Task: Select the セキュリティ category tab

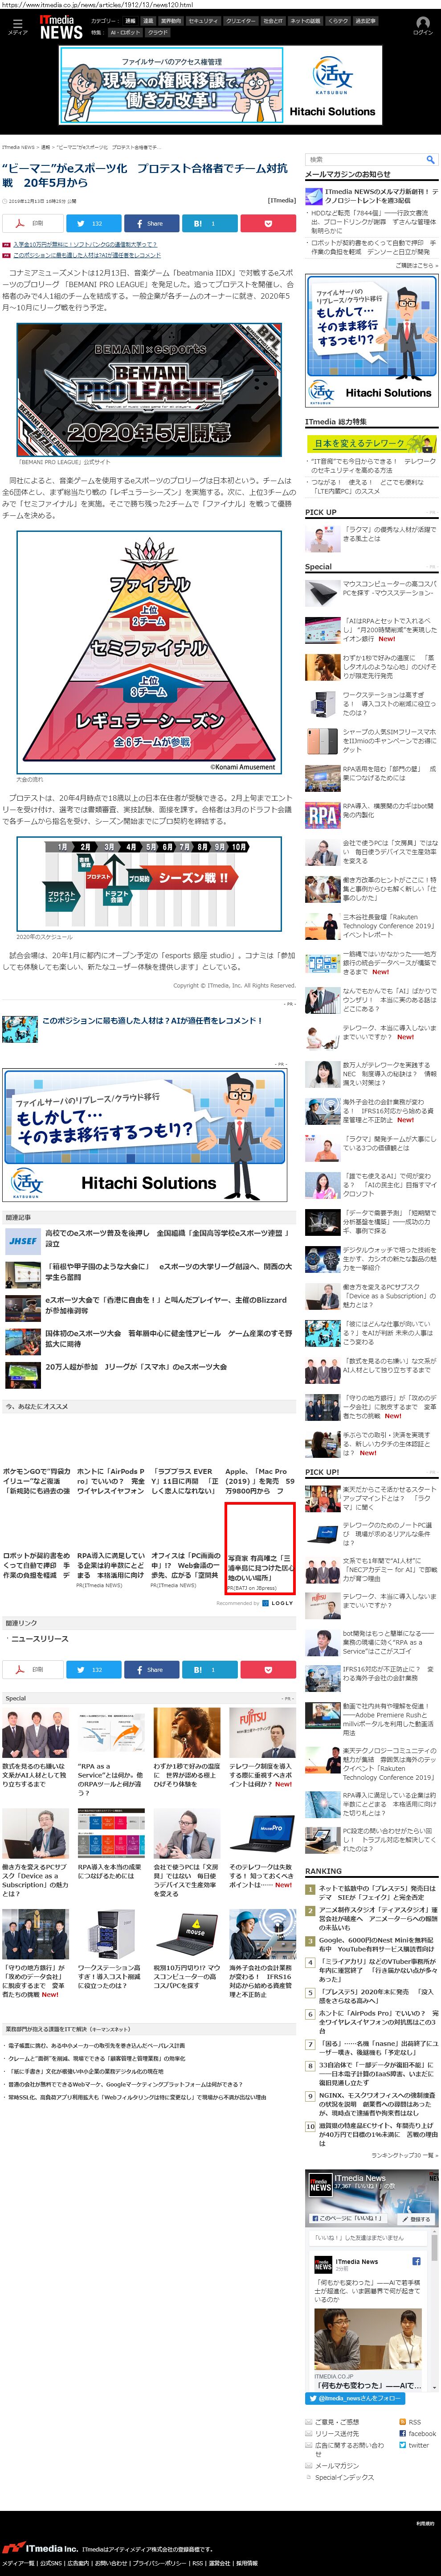Action: click(x=203, y=20)
